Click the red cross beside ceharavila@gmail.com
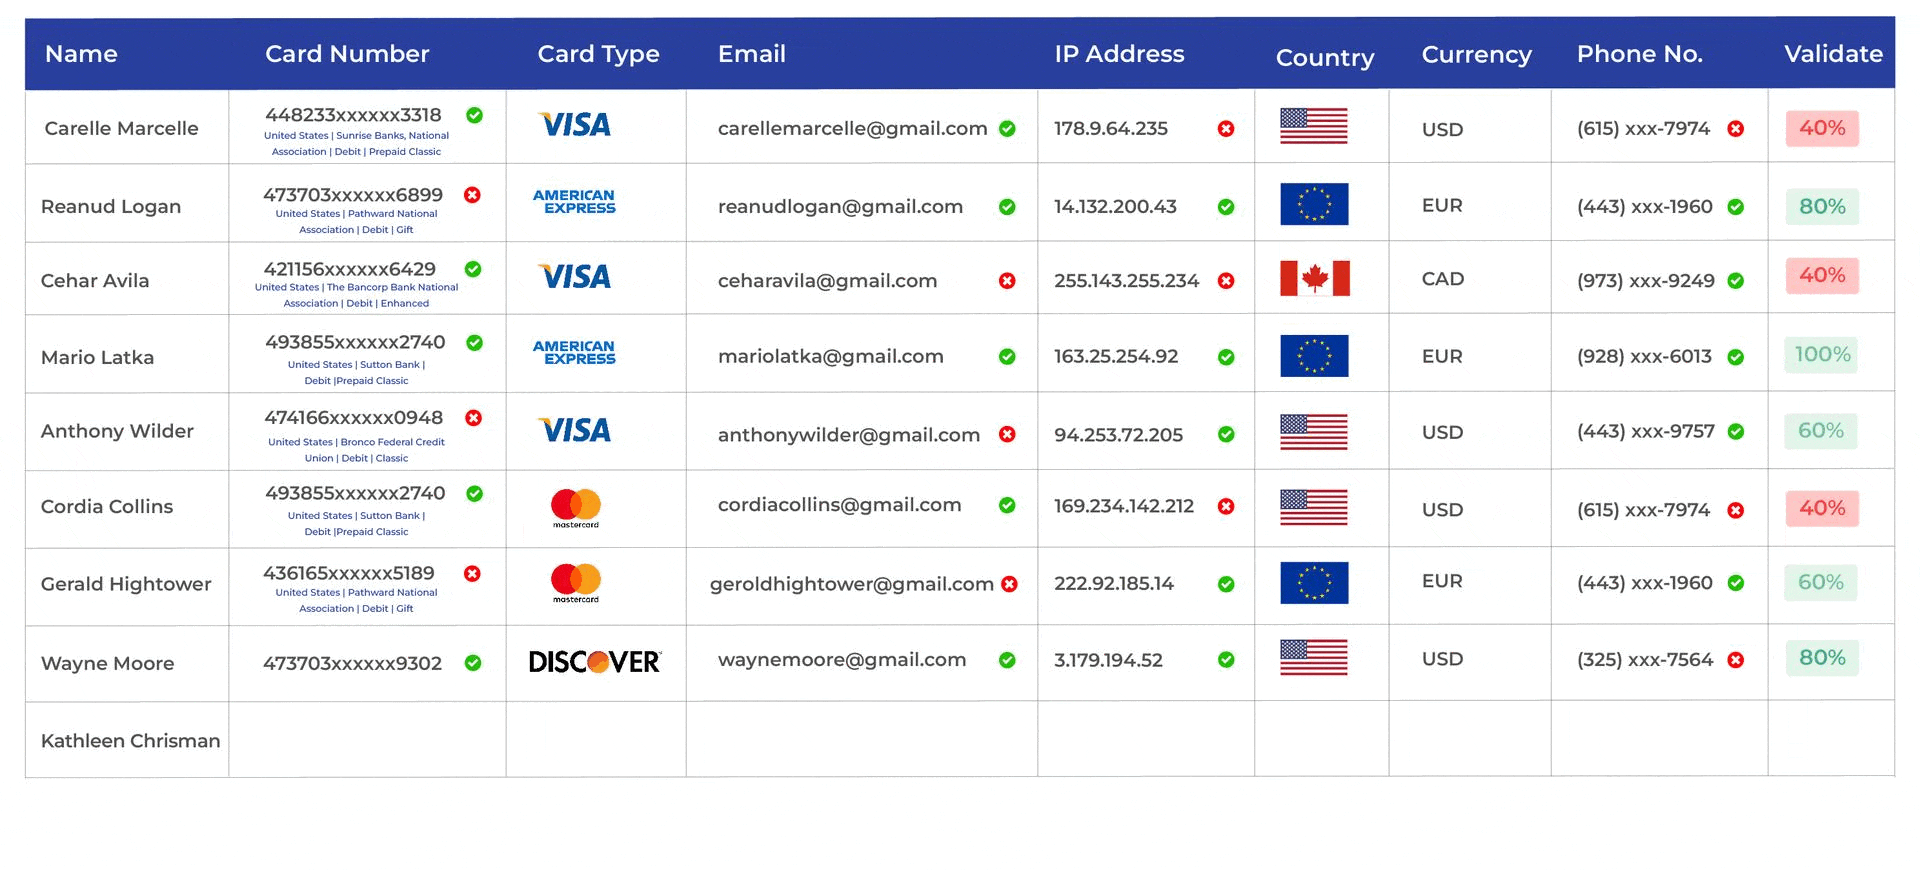Screen dimensions: 1920x870 (x=1007, y=281)
